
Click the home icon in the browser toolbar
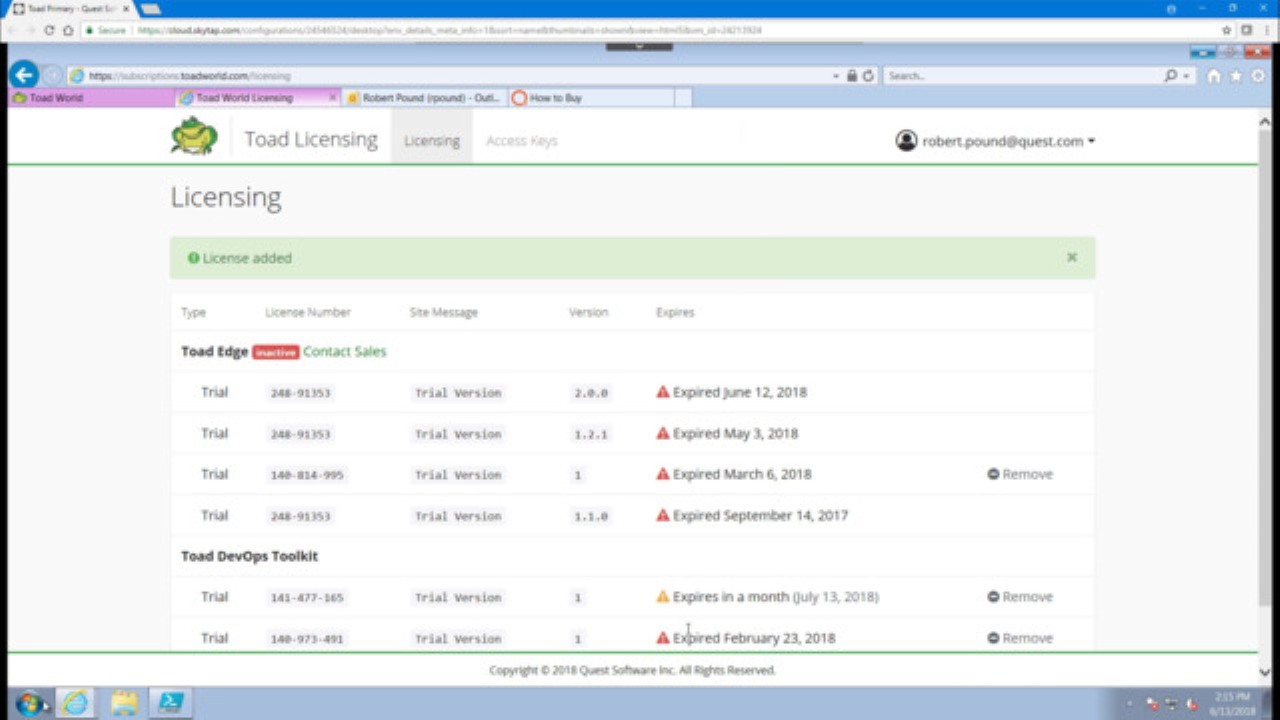1213,75
